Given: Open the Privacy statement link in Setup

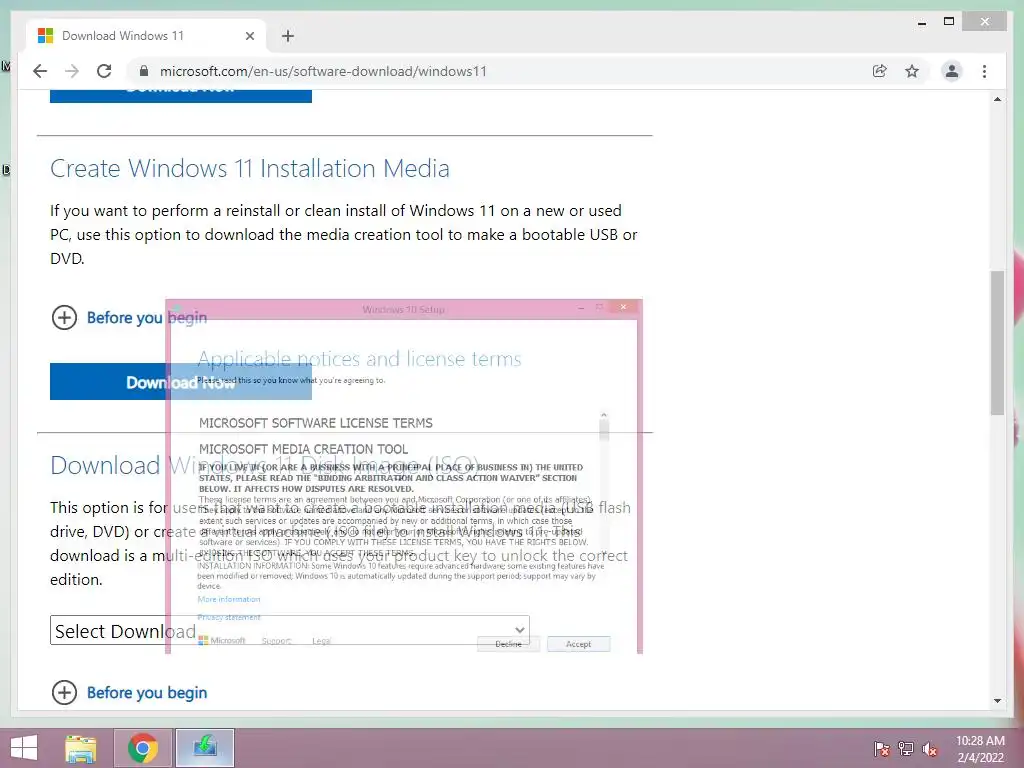Looking at the screenshot, I should click(229, 617).
